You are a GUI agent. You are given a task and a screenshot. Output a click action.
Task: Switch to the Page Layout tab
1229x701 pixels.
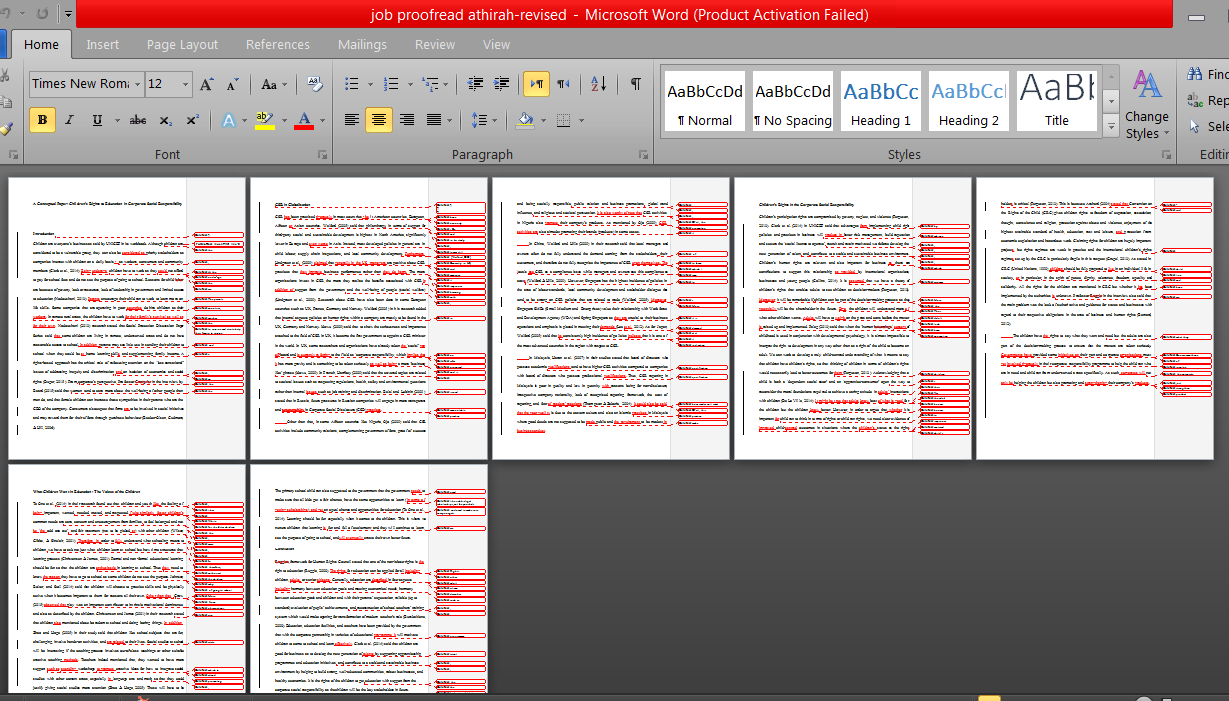182,45
